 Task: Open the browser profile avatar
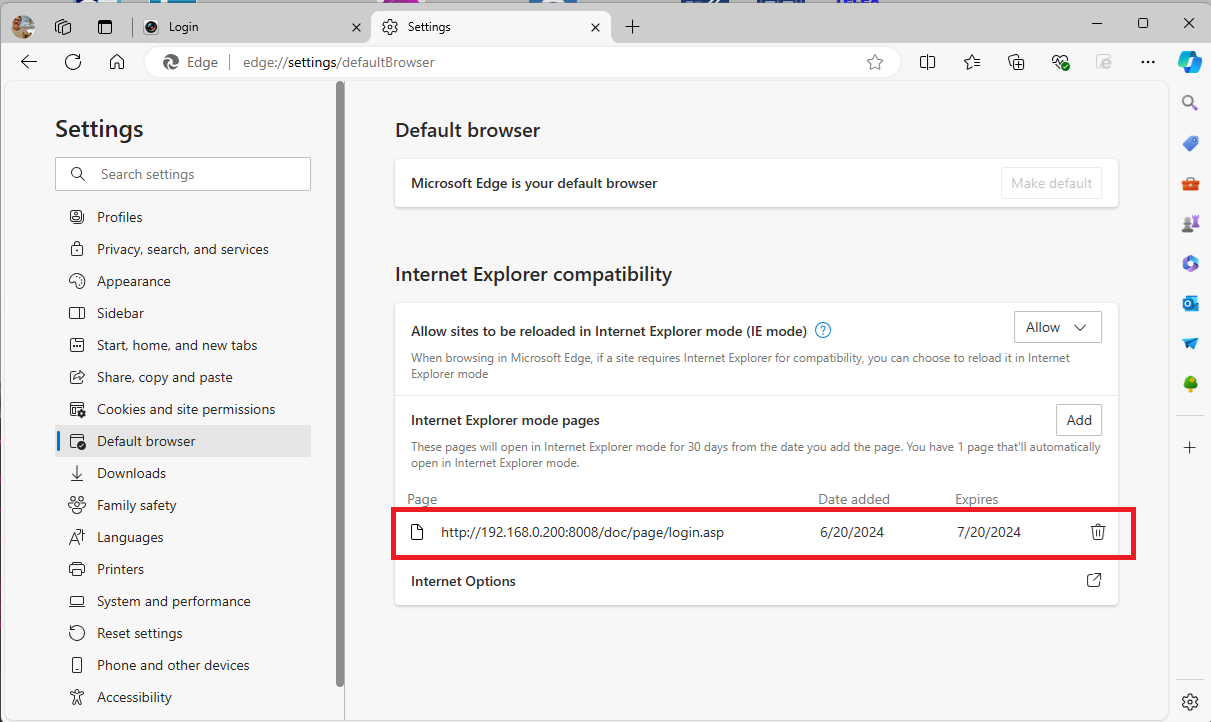23,27
